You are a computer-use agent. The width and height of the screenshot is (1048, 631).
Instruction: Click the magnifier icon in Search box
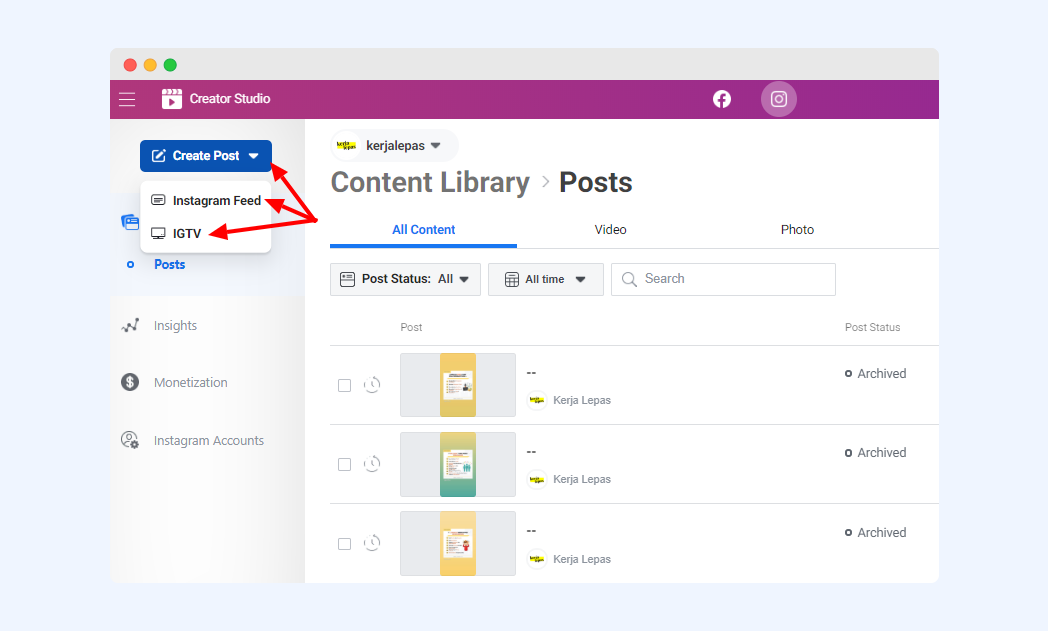[x=629, y=279]
